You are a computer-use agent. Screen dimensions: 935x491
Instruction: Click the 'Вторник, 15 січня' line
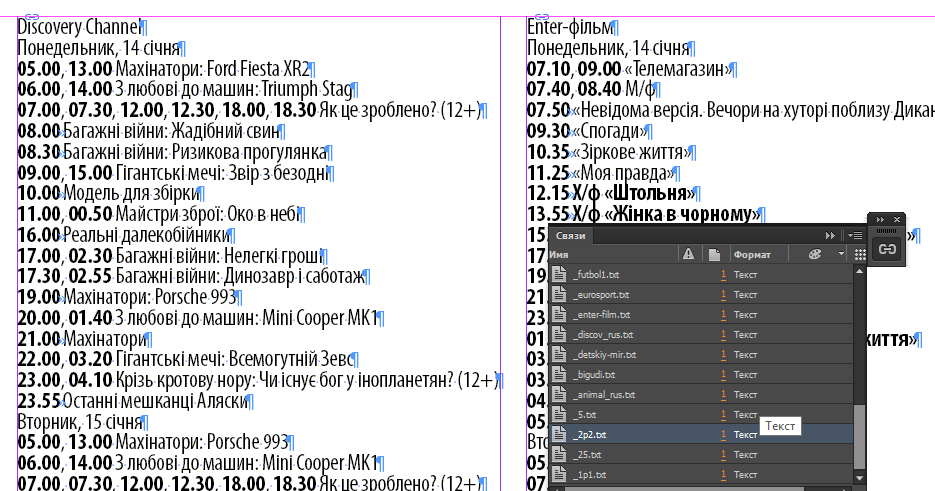(80, 422)
